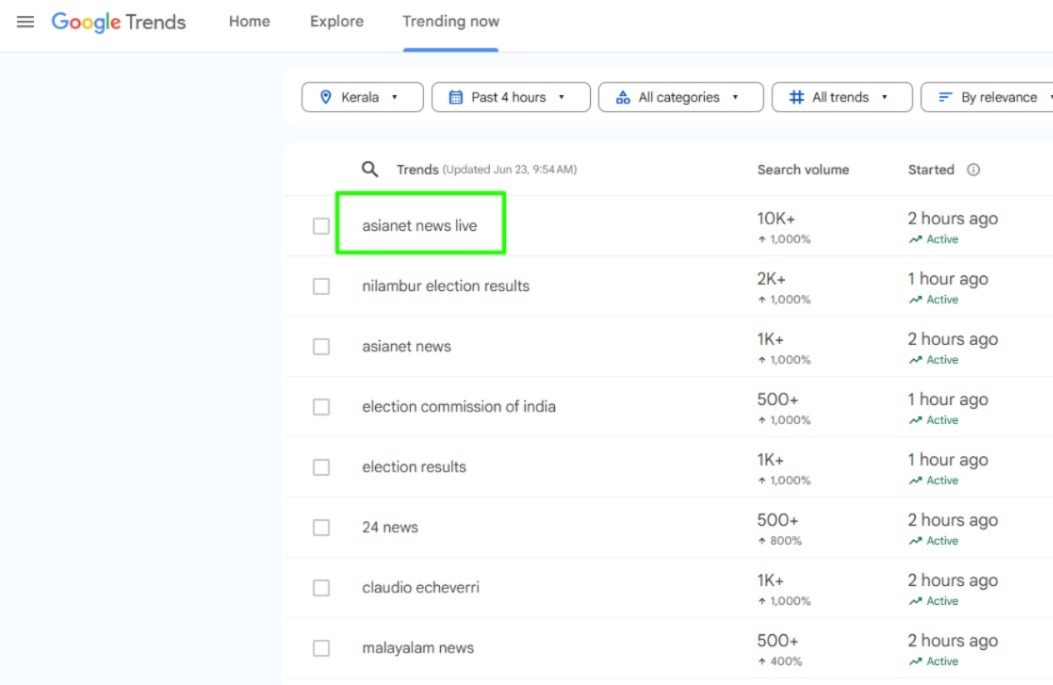Click the location pin icon on Kerala filter
Image resolution: width=1053 pixels, height=685 pixels.
click(325, 97)
